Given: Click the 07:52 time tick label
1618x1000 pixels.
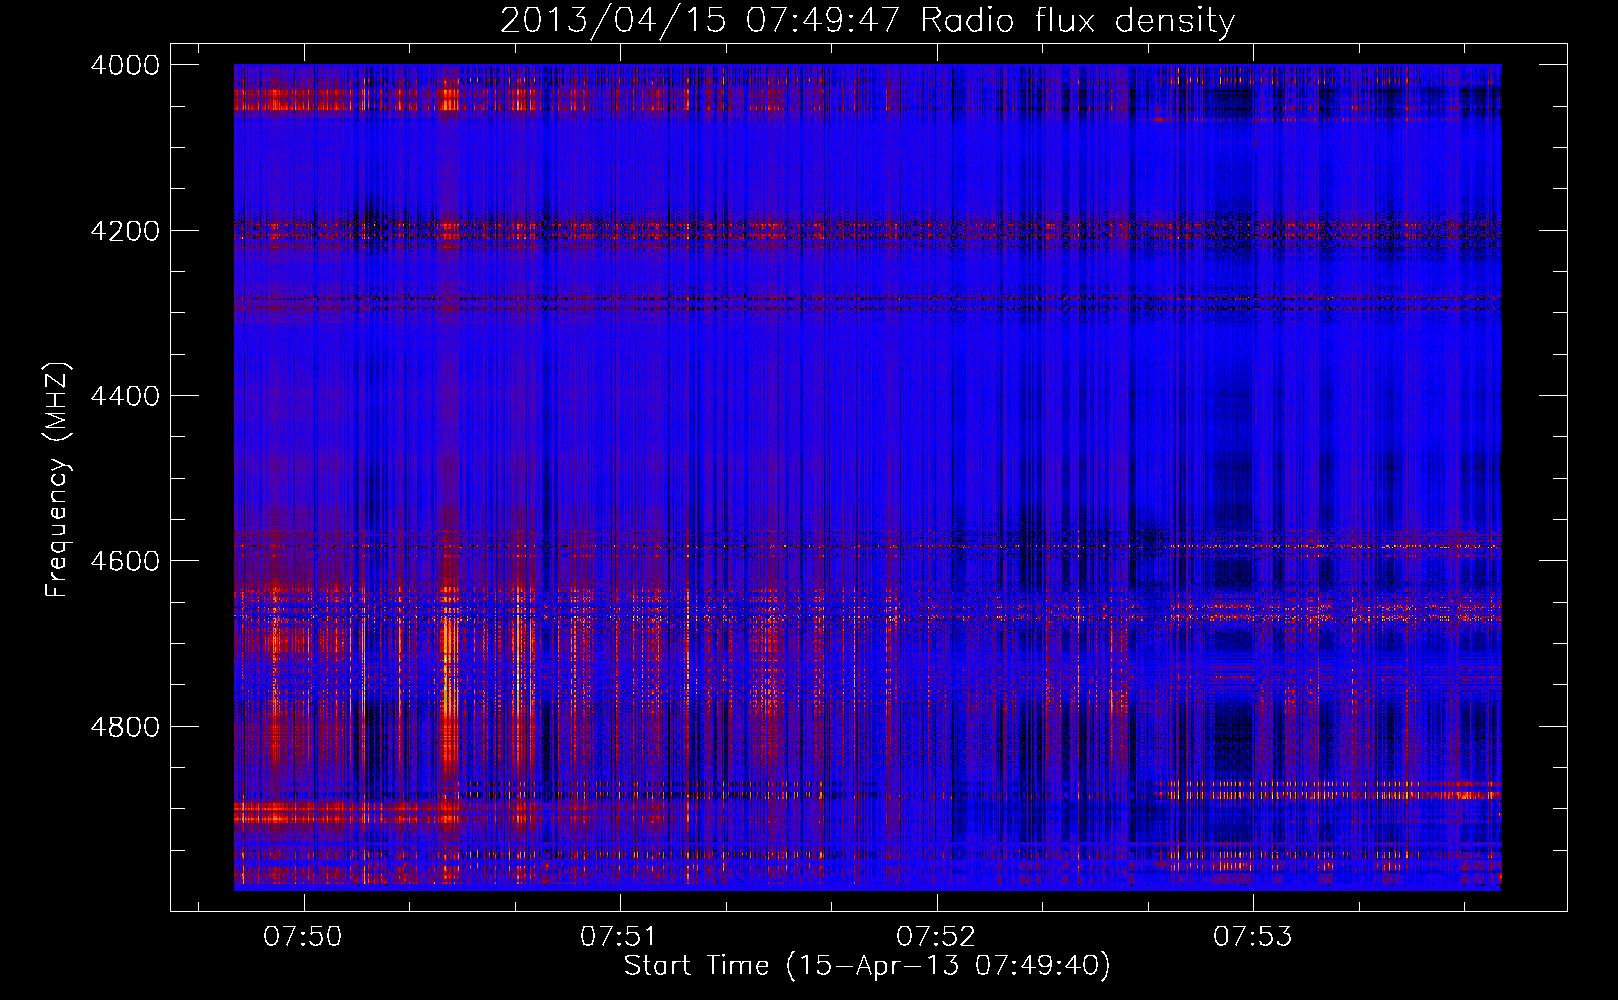Looking at the screenshot, I should click(936, 936).
